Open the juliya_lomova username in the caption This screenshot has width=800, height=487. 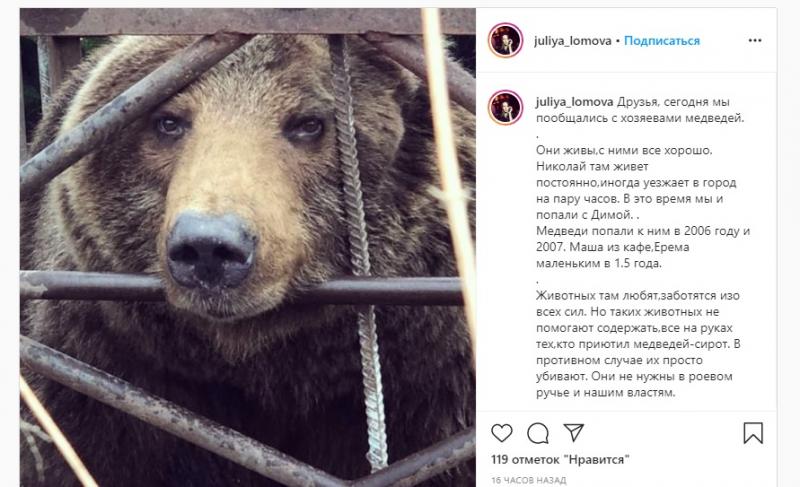(x=574, y=102)
